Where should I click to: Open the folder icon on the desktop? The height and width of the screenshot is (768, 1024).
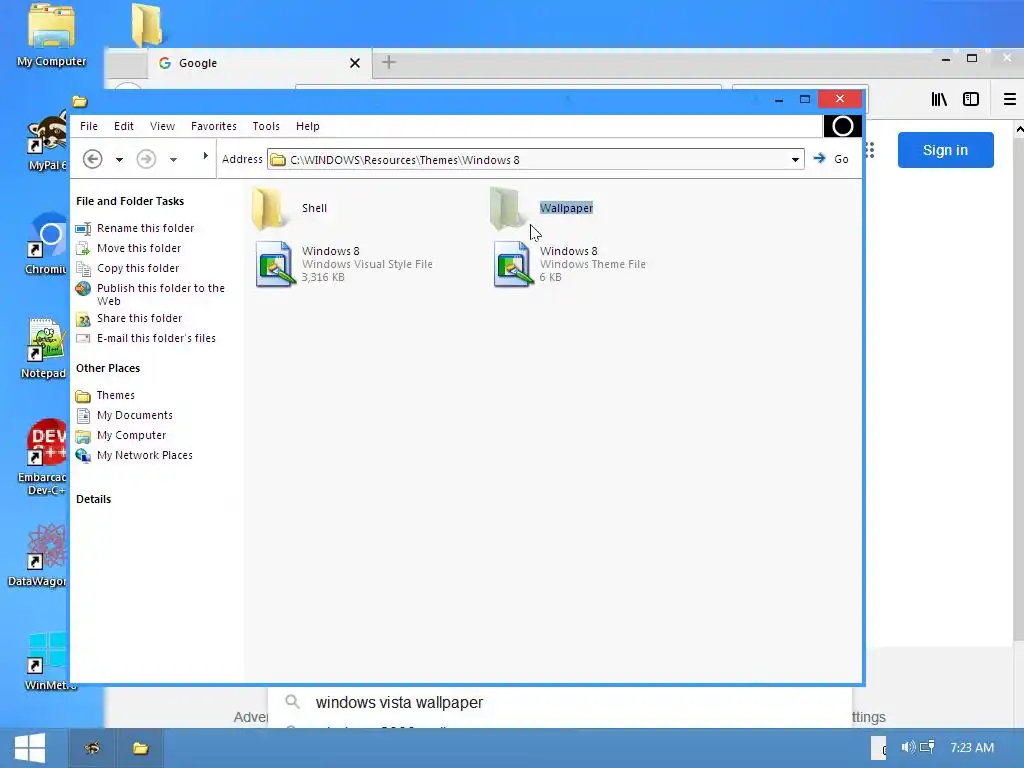point(147,25)
